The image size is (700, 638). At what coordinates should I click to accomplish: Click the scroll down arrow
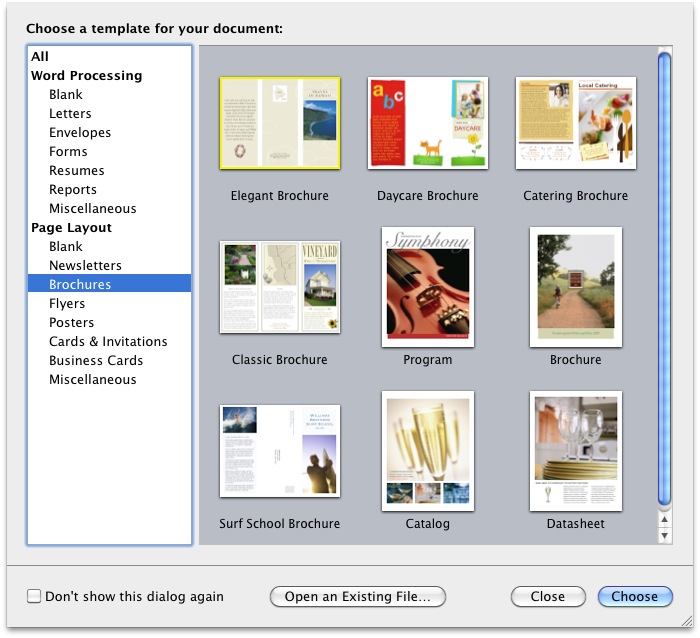665,535
